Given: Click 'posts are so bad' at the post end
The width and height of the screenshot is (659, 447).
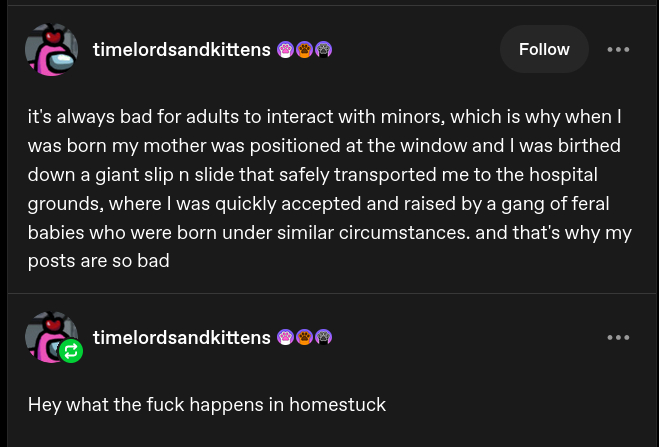Looking at the screenshot, I should coord(98,262).
